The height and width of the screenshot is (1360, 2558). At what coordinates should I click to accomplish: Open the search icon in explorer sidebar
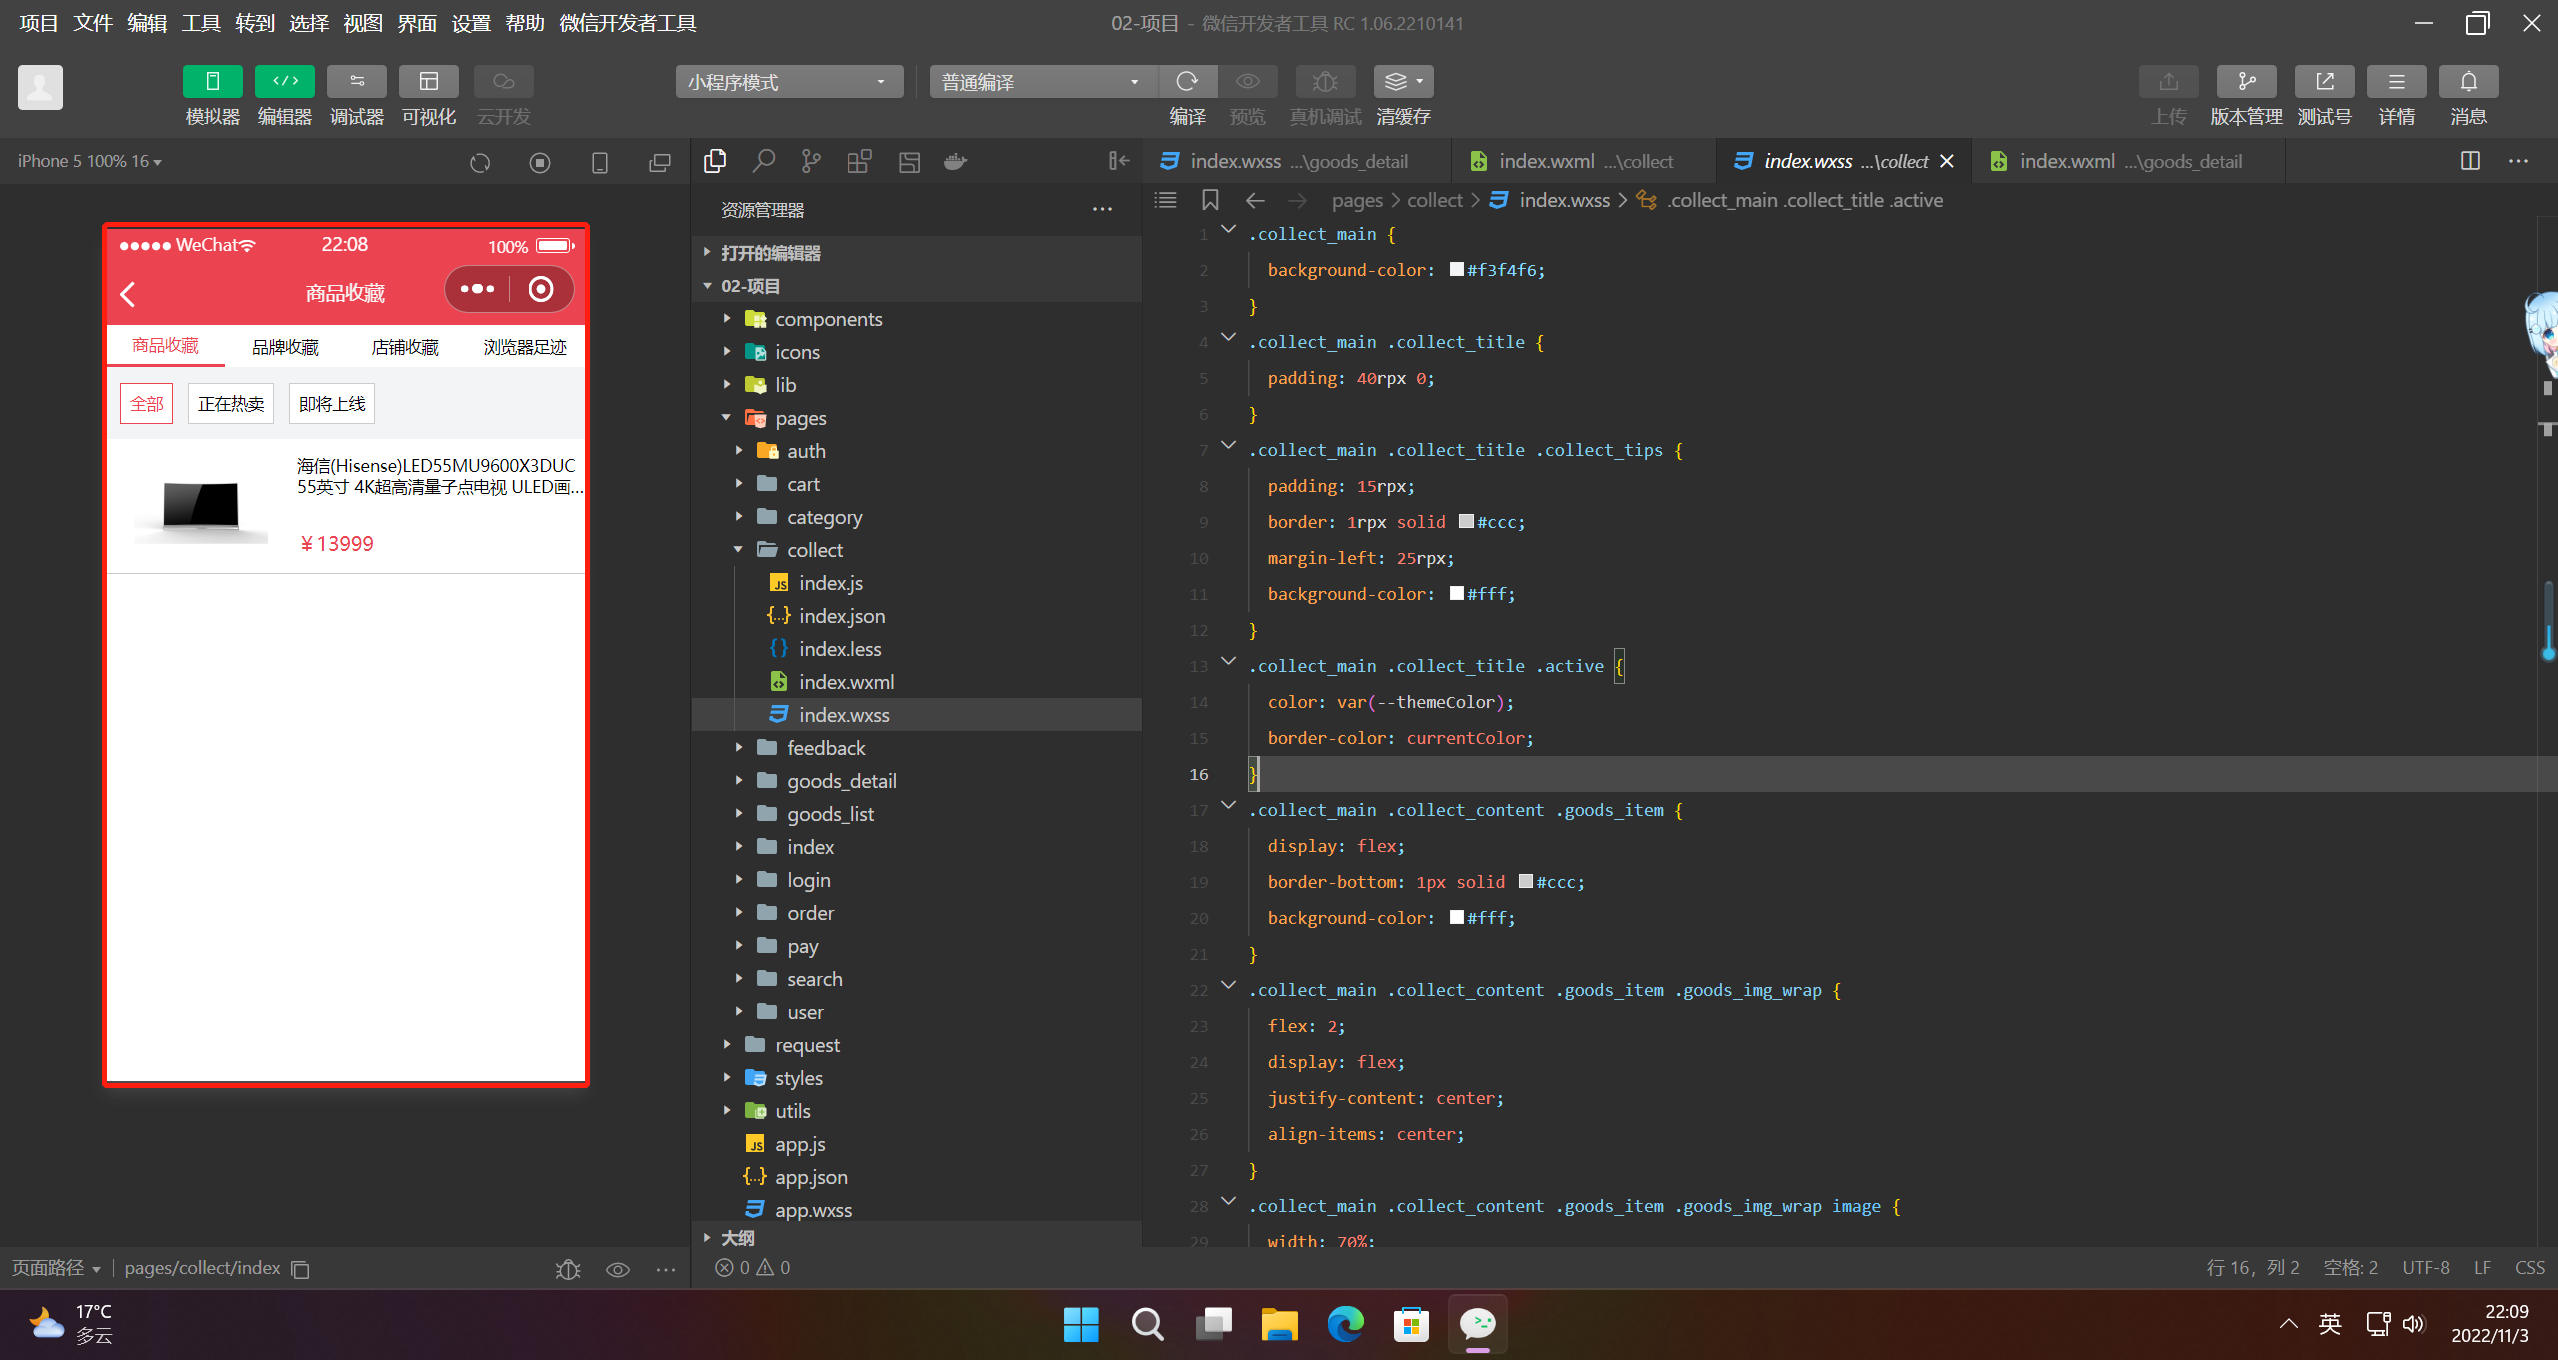click(x=764, y=161)
